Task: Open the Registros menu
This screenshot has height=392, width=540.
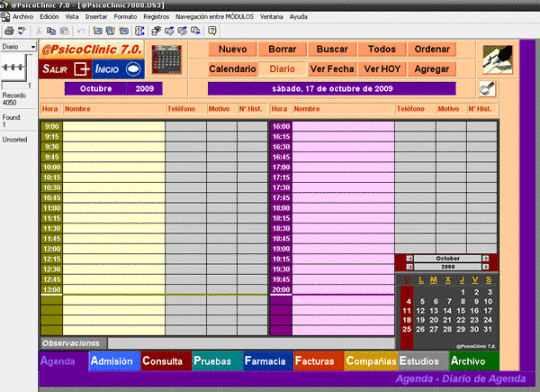Action: 156,17
